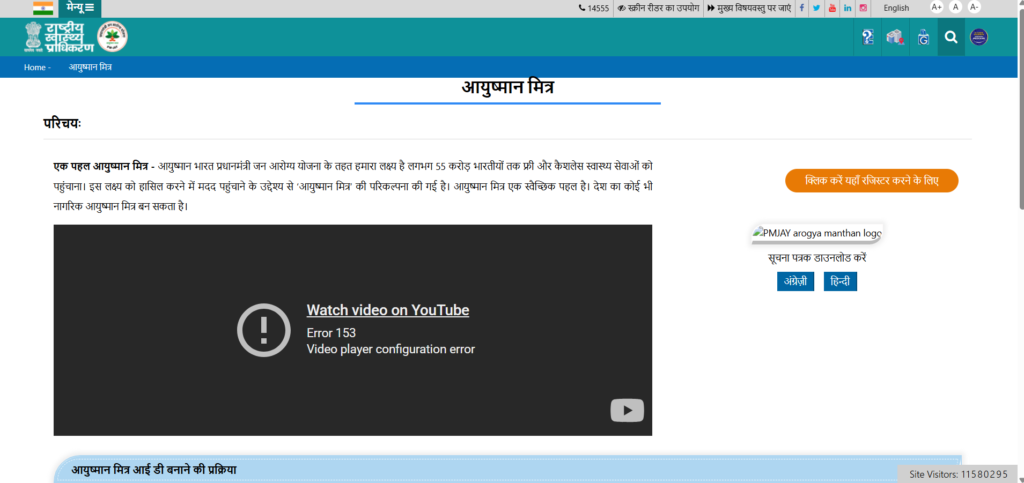Click आयुष्मान मित्र breadcrumb item
Image resolution: width=1024 pixels, height=483 pixels.
click(x=90, y=67)
